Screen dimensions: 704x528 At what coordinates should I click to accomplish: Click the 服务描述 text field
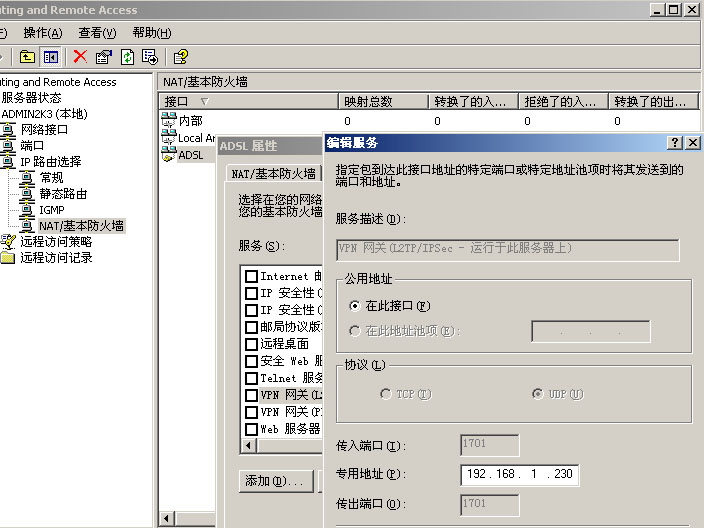tap(507, 250)
